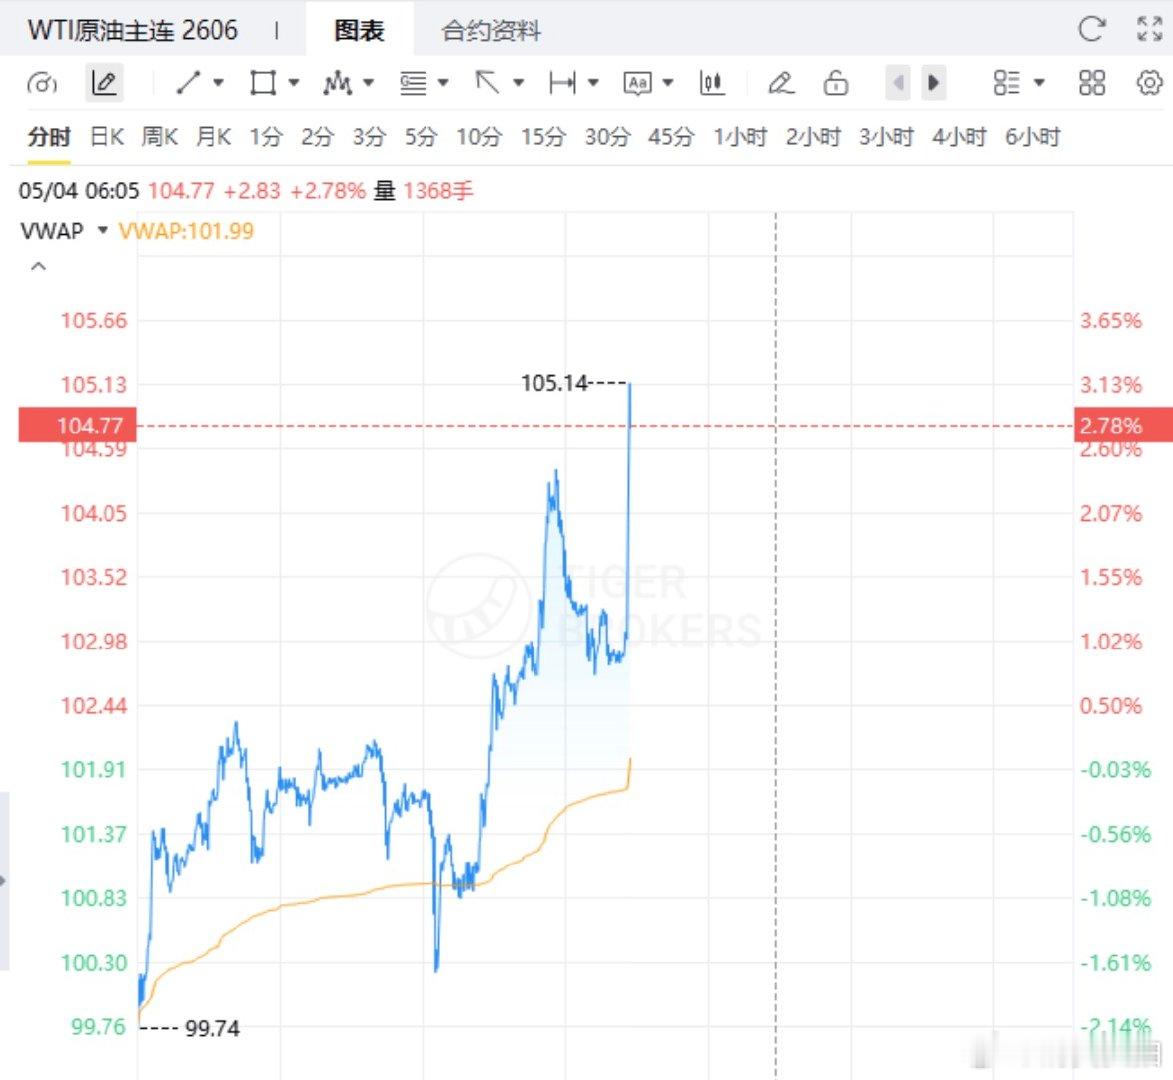Image resolution: width=1173 pixels, height=1080 pixels.
Task: Select the 6小时 interval
Action: pos(1032,137)
